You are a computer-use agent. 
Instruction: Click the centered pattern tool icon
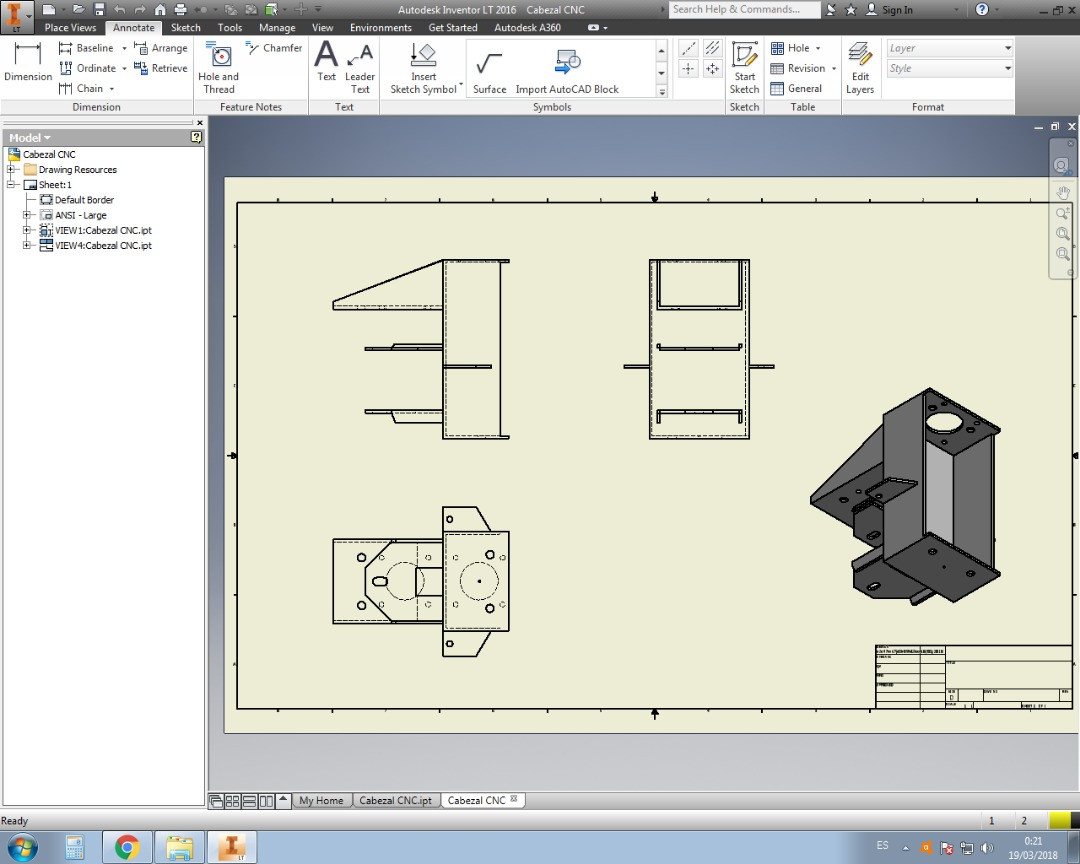[712, 68]
